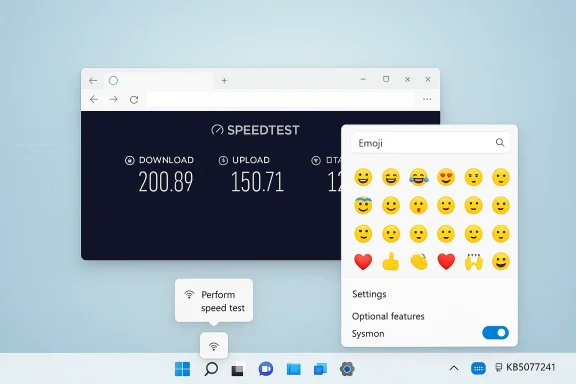The height and width of the screenshot is (384, 576).
Task: Insert the thumbs up emoji
Action: [391, 261]
